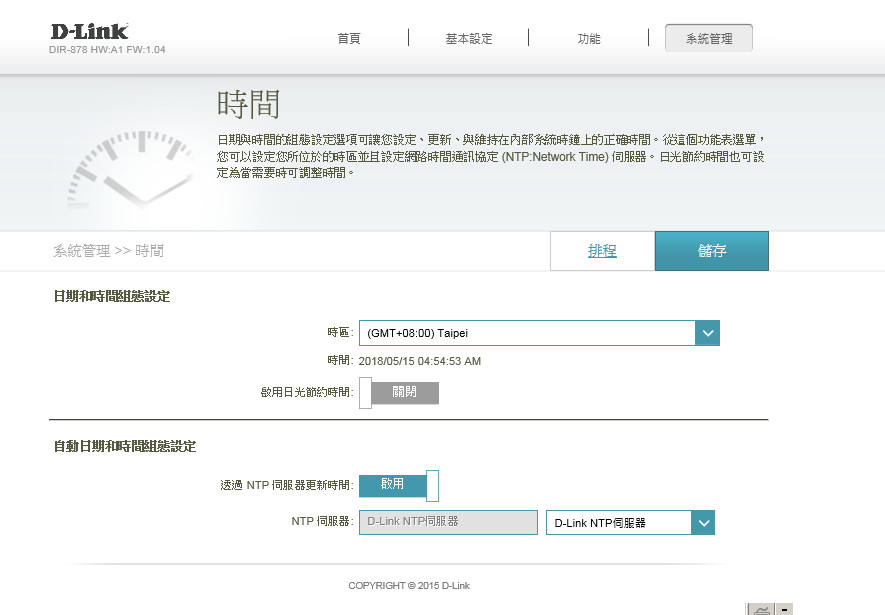Screen dimensions: 885x615
Task: Disable 透過 NTP 伺服器更新時間 switch
Action: [399, 485]
